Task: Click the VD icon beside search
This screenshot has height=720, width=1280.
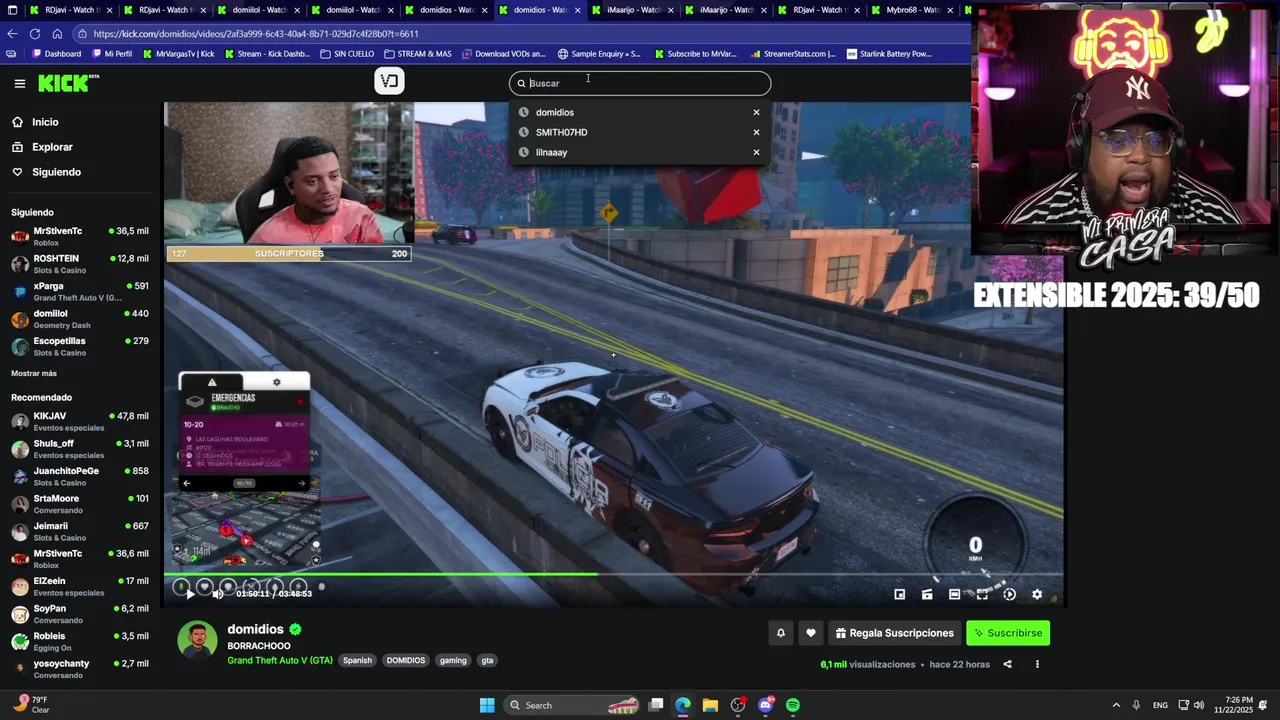Action: pos(389,81)
